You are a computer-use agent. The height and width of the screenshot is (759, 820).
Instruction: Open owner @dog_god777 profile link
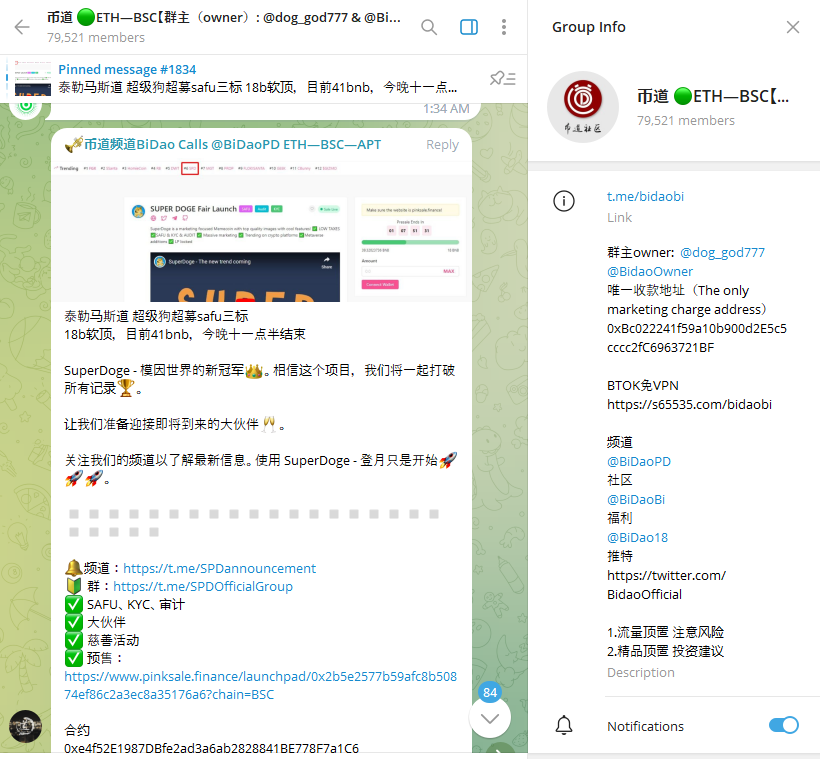[722, 252]
